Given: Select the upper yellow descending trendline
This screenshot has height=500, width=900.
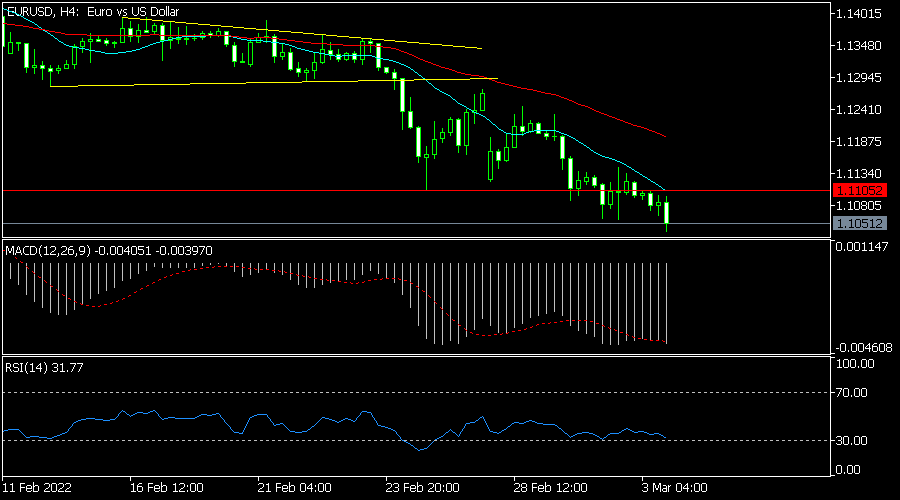Looking at the screenshot, I should (302, 33).
